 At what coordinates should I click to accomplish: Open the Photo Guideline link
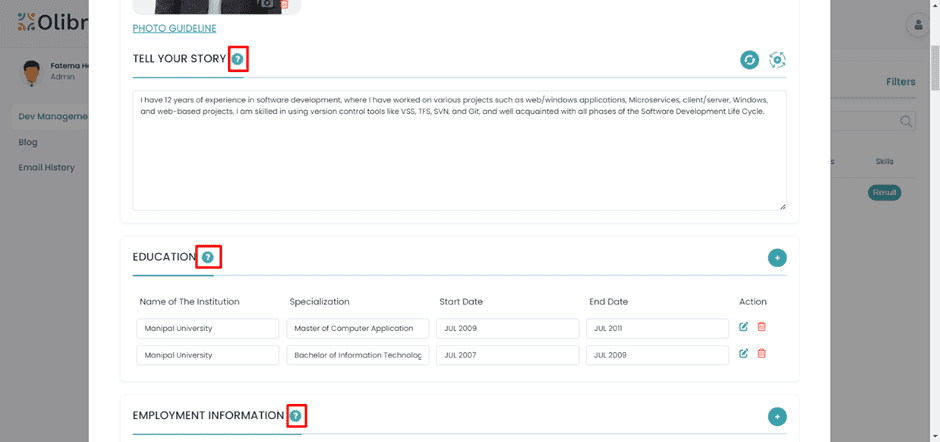[x=174, y=29]
